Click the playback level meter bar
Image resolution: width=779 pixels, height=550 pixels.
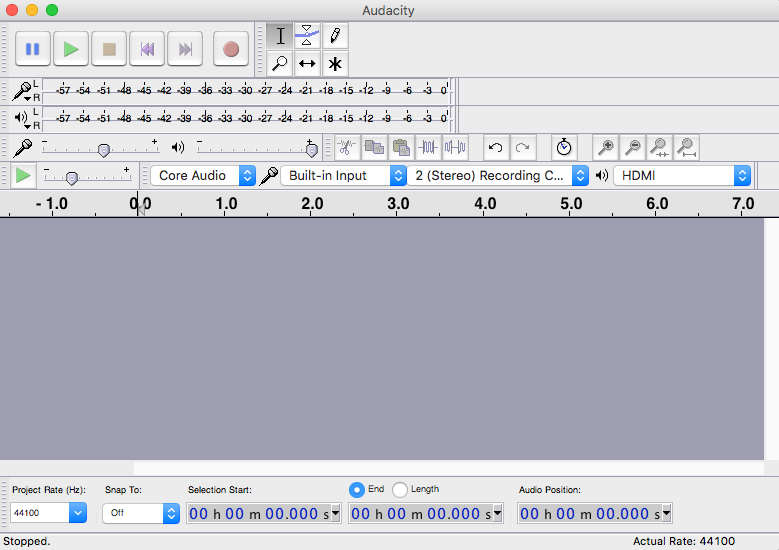246,119
